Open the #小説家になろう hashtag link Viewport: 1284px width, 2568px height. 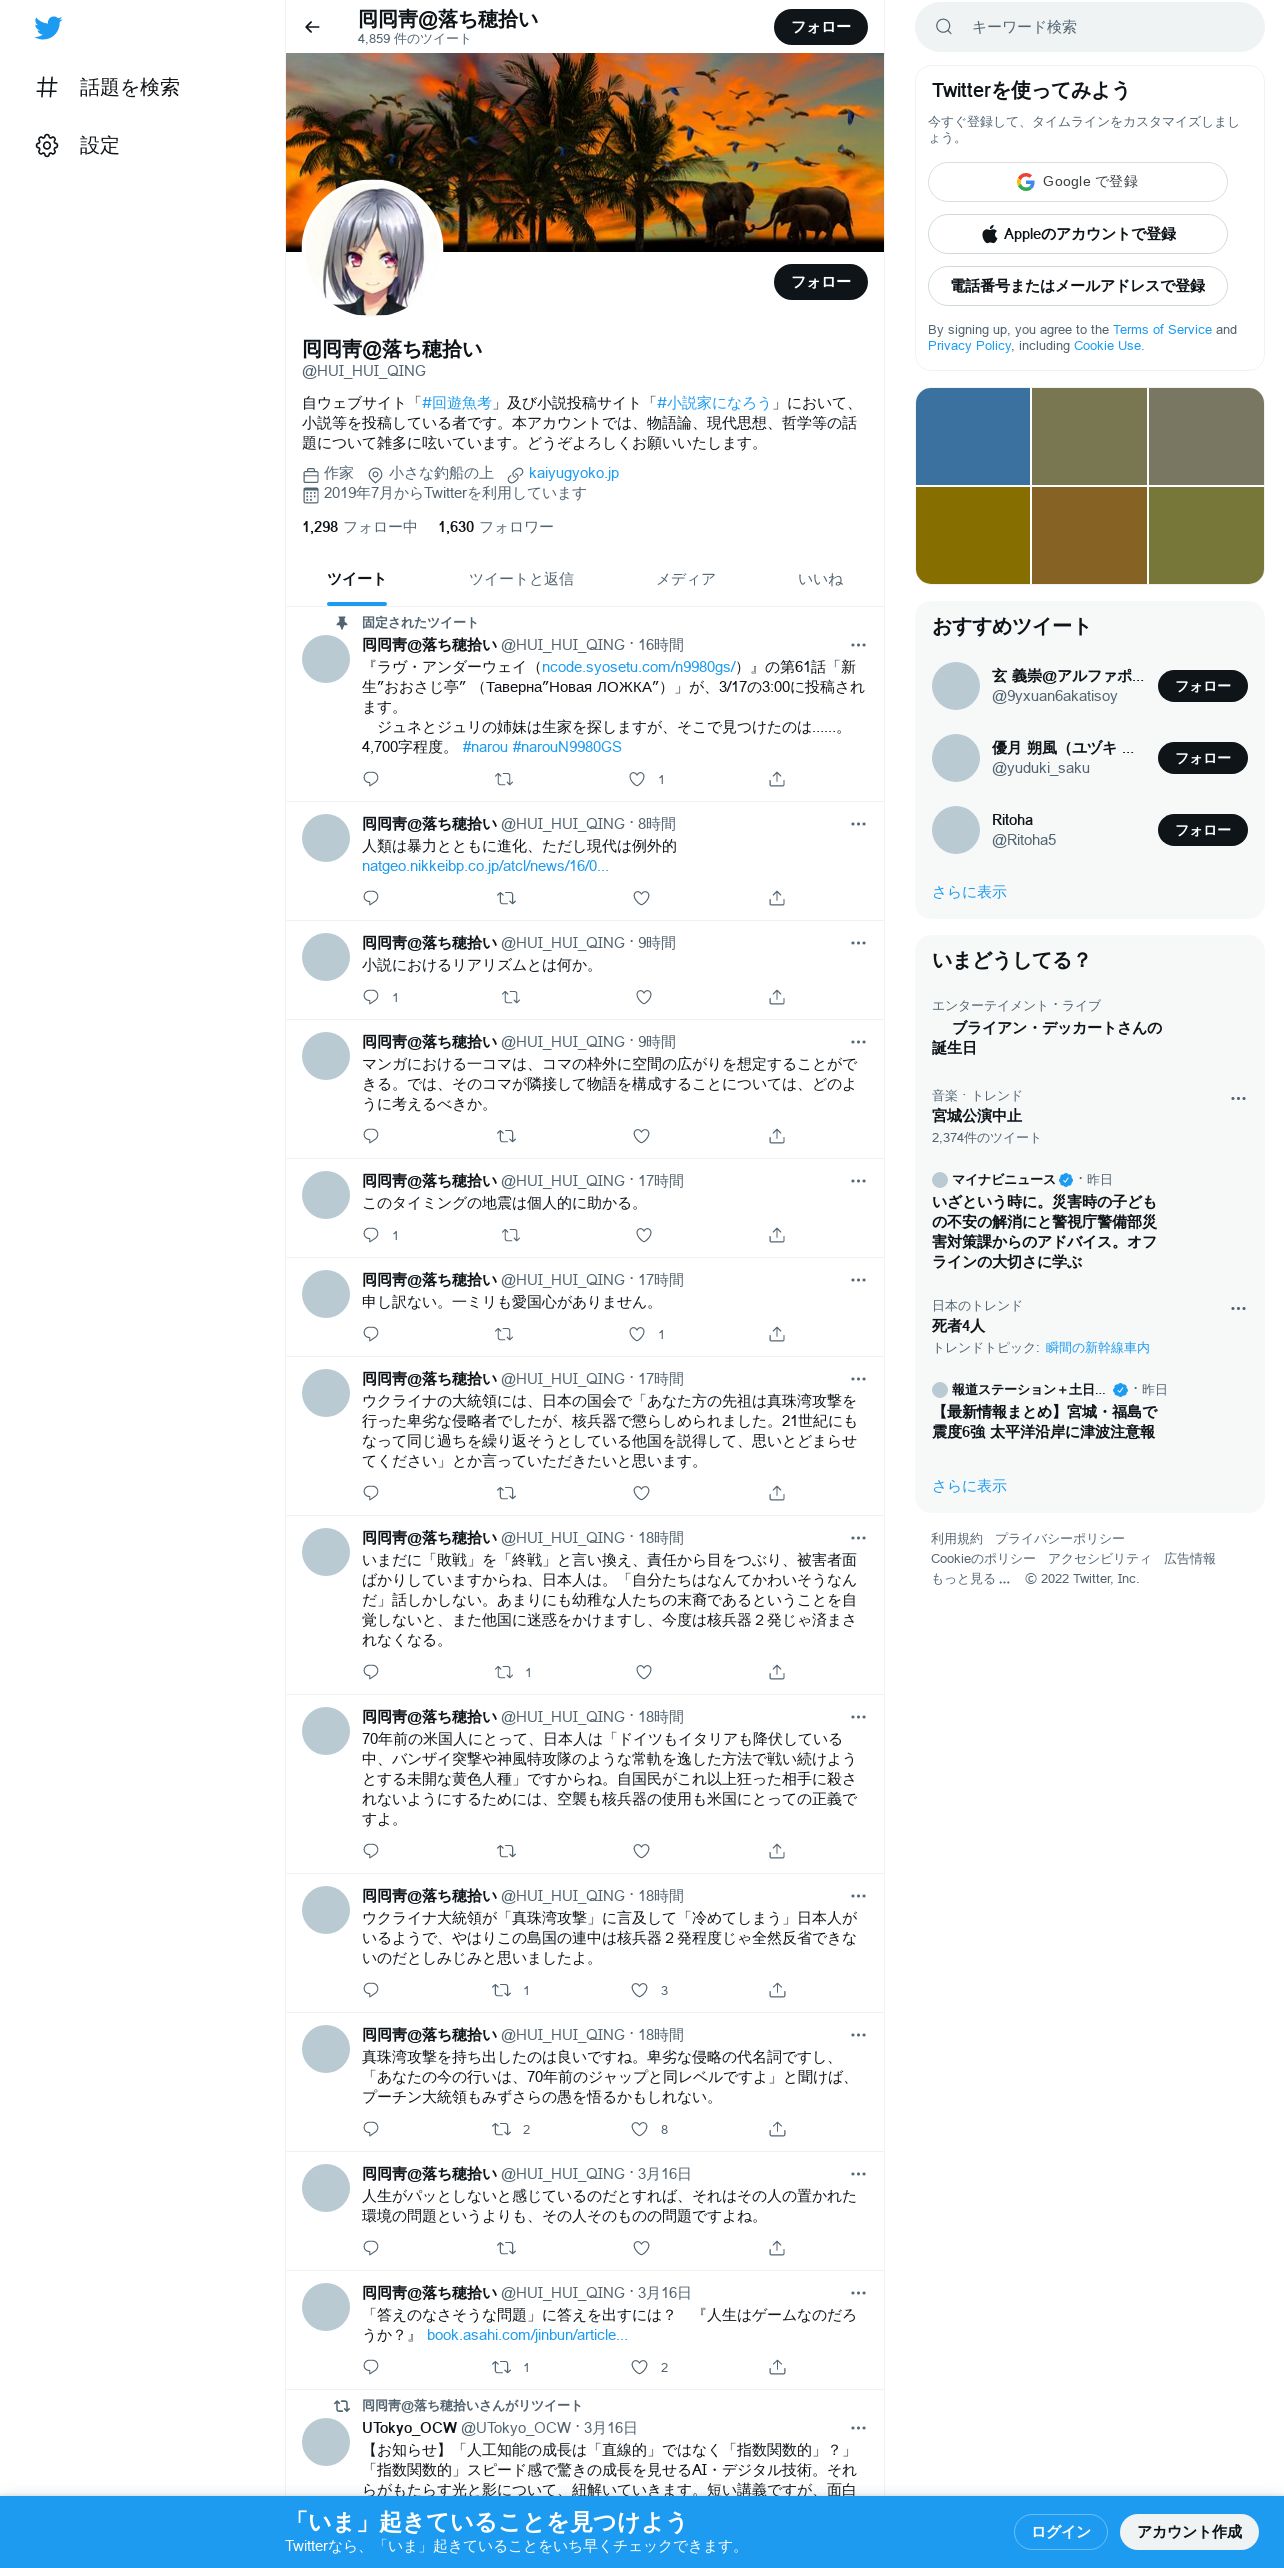pyautogui.click(x=714, y=403)
